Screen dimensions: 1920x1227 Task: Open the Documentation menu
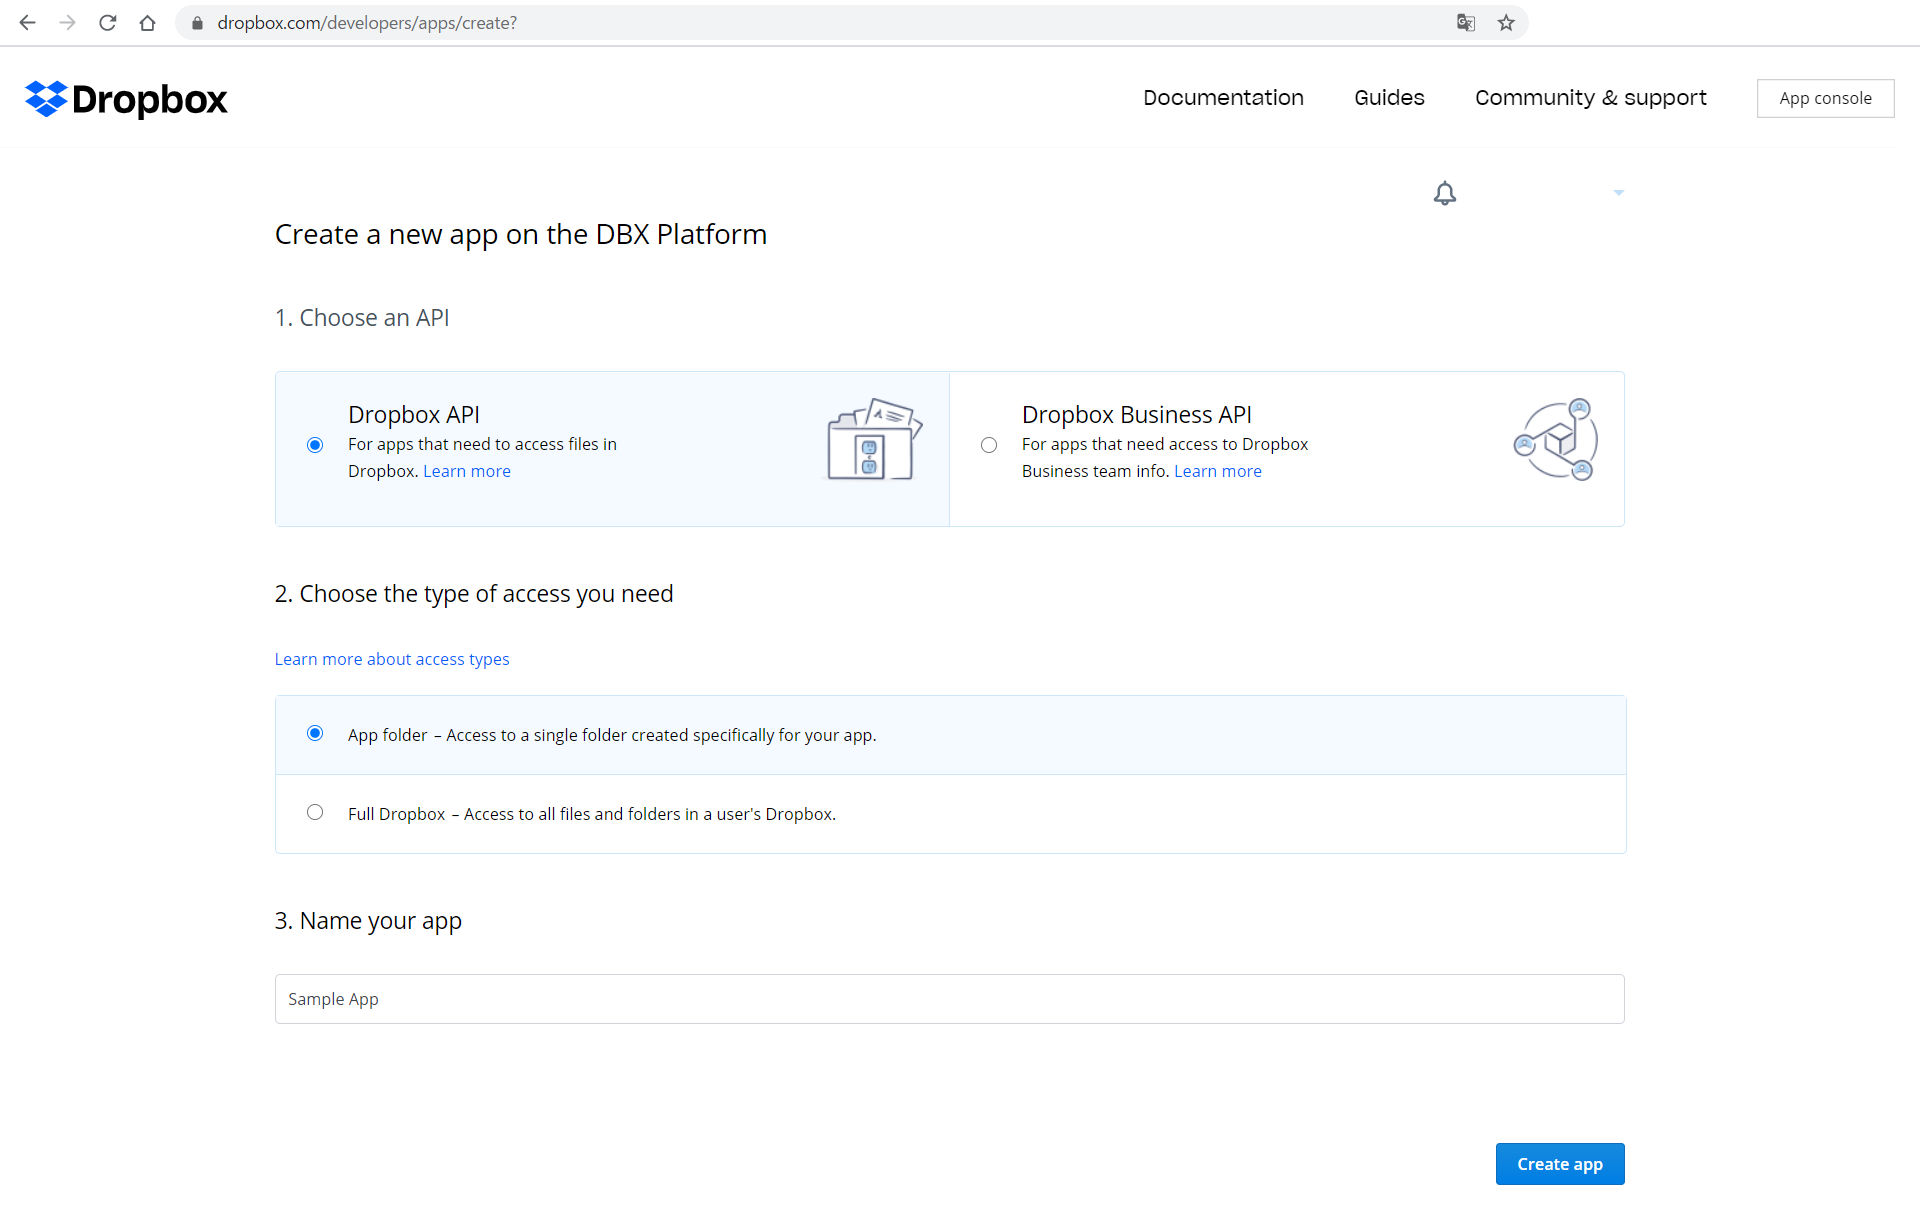[x=1223, y=97]
